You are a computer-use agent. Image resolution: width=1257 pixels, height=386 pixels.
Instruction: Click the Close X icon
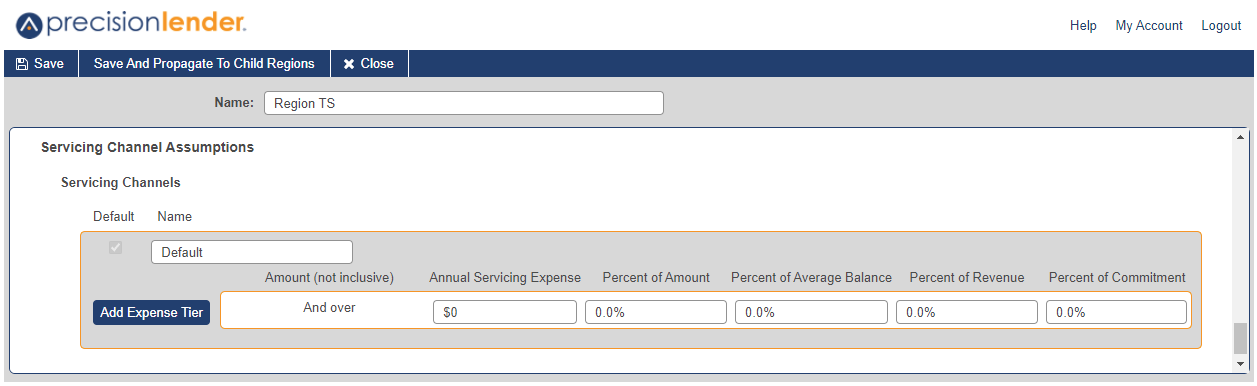(349, 64)
